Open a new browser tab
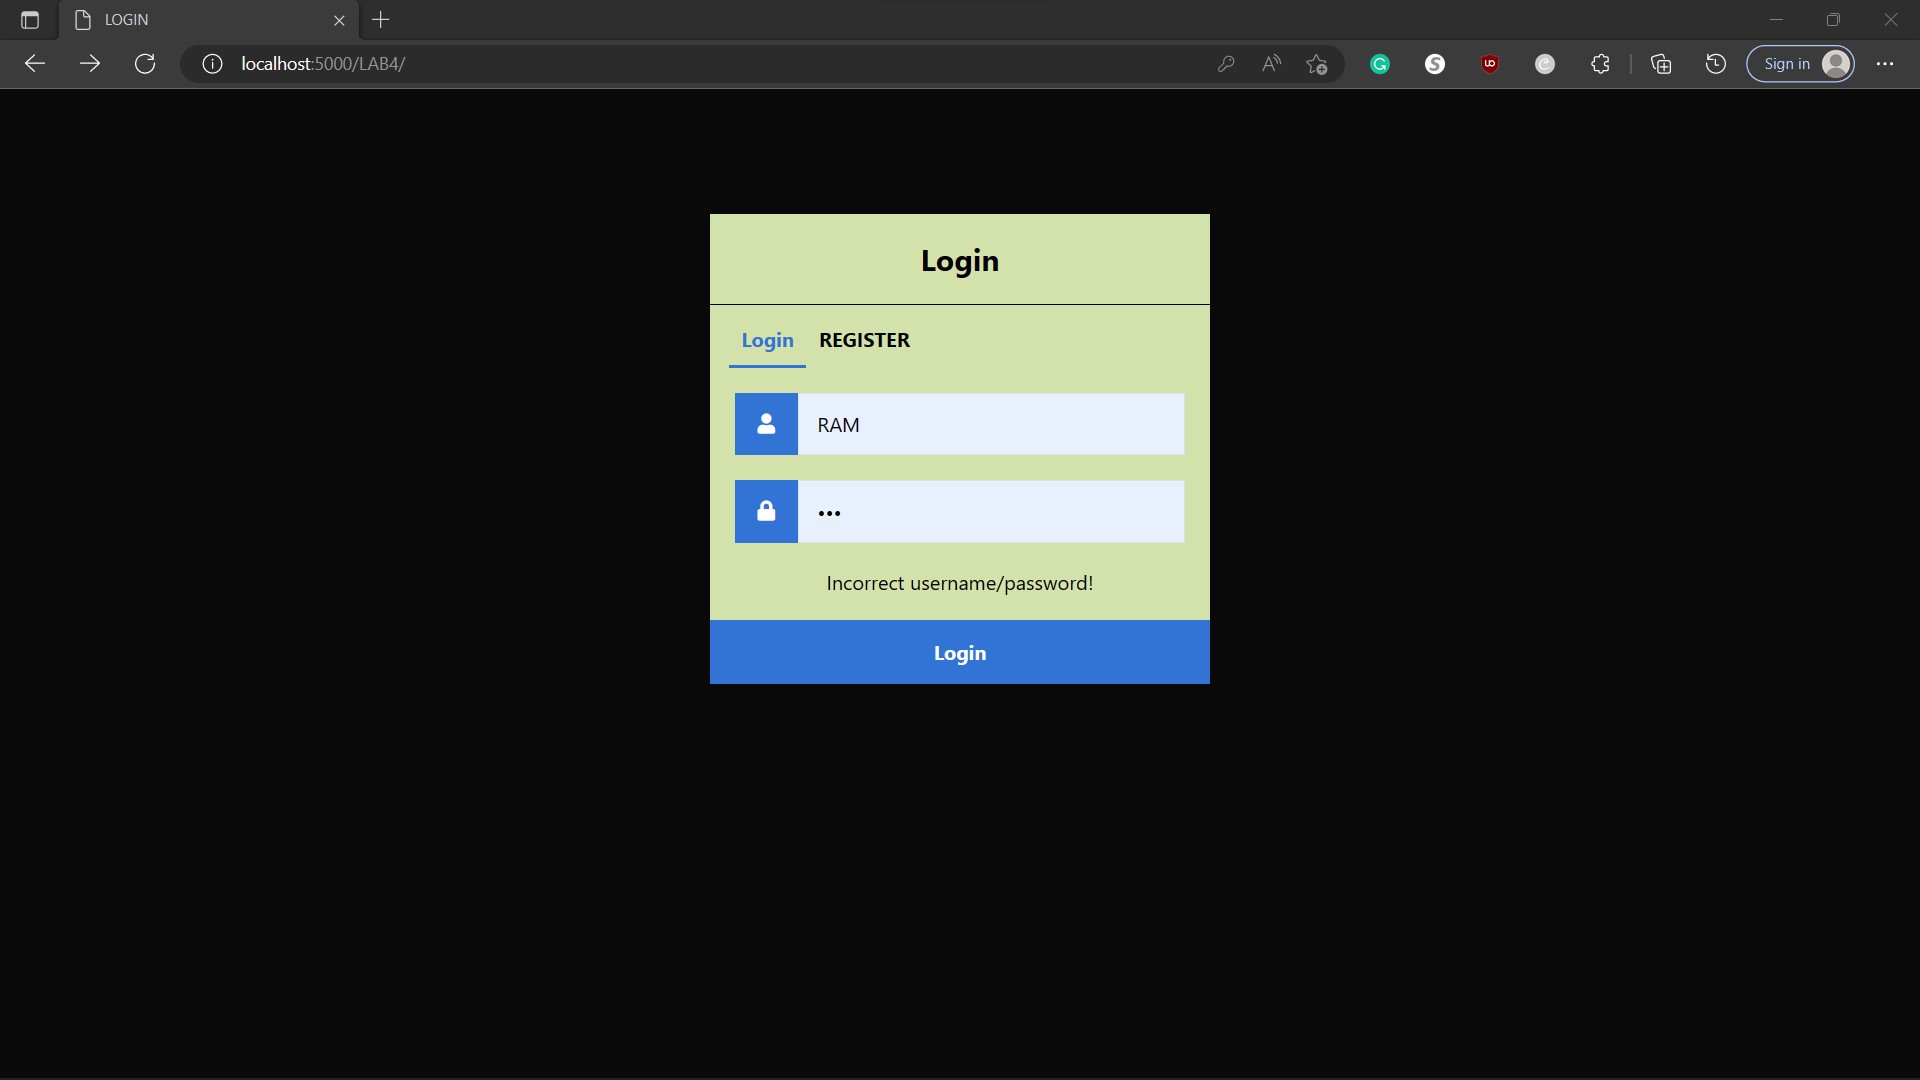1920x1080 pixels. pyautogui.click(x=381, y=20)
